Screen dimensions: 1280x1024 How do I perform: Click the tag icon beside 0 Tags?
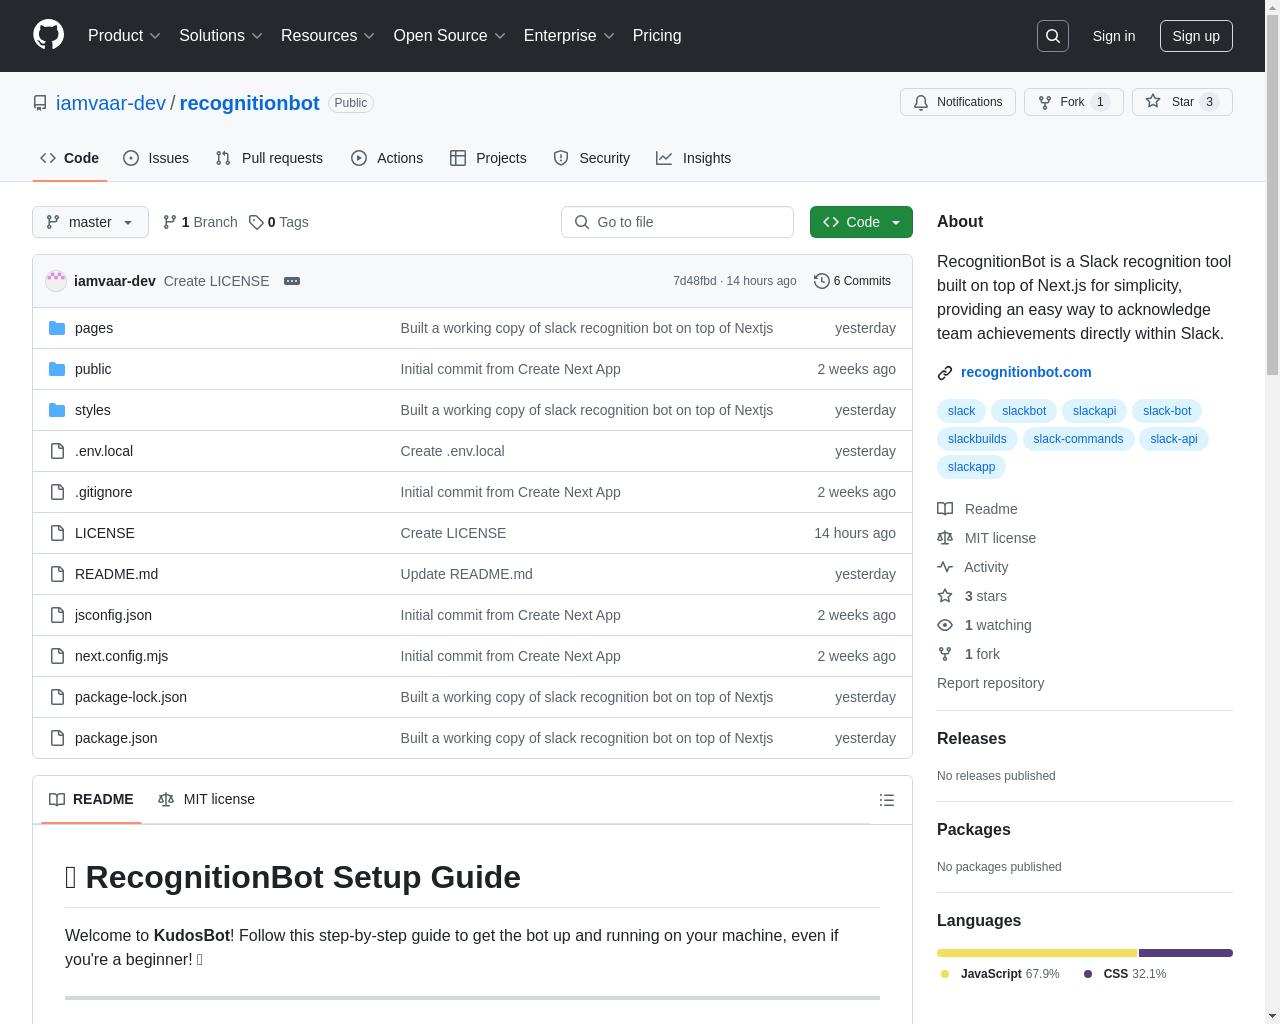[256, 222]
